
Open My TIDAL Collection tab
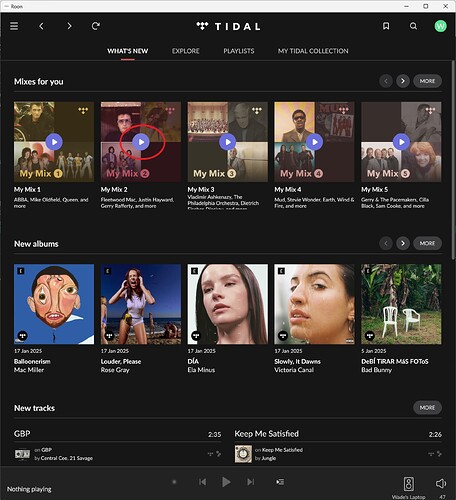coord(313,51)
